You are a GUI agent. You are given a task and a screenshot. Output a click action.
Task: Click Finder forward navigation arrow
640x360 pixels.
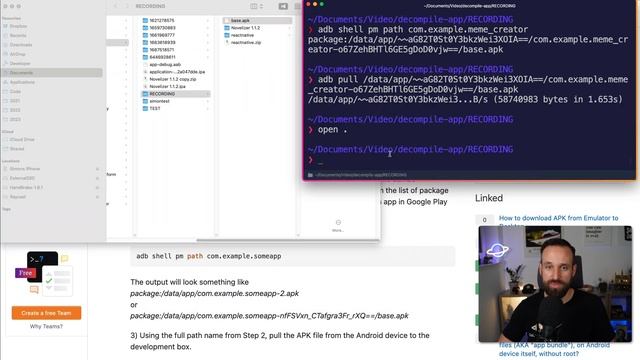[127, 6]
